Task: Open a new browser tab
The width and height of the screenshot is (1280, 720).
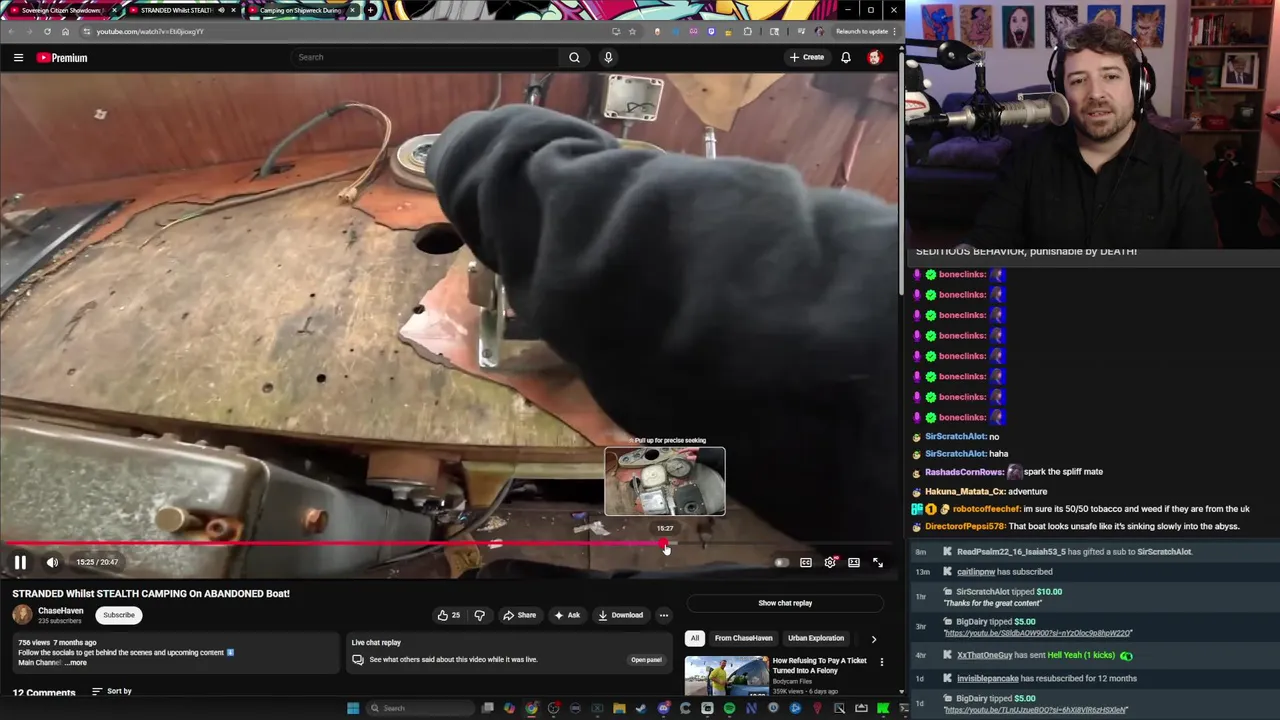Action: point(370,10)
